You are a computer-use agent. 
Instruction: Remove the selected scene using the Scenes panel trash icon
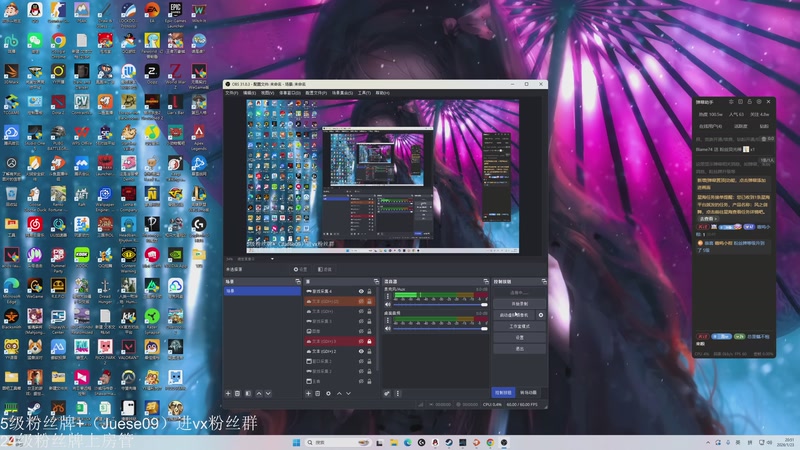[237, 393]
